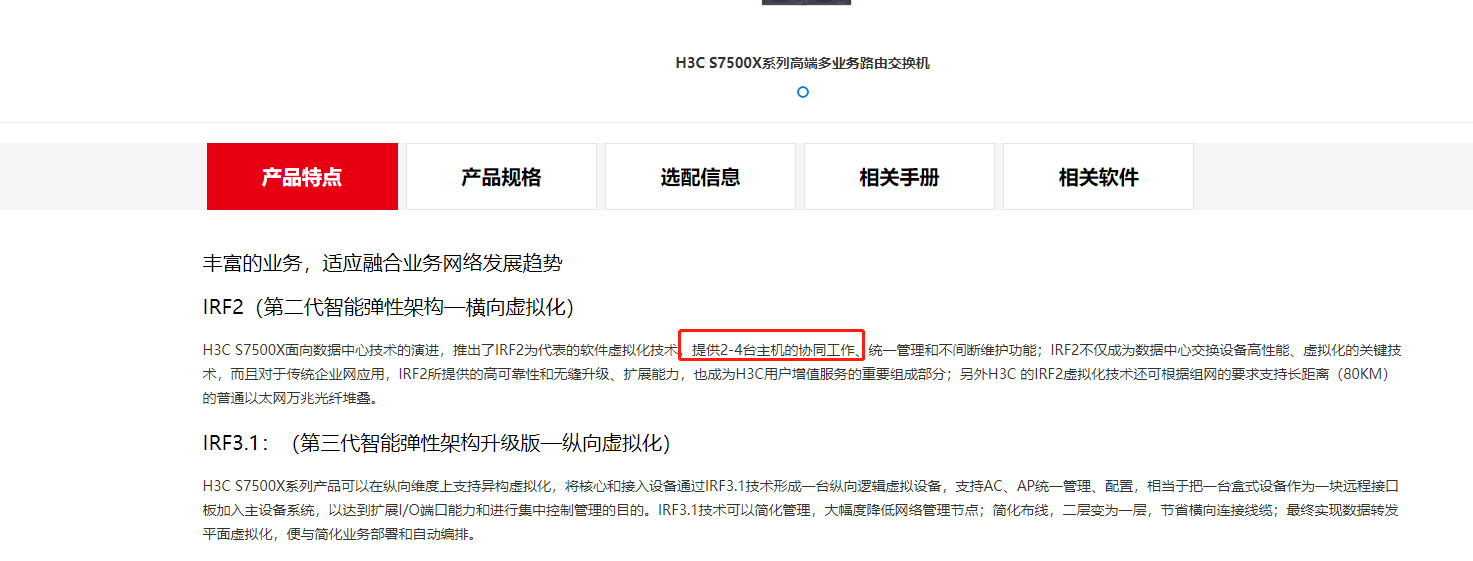
Task: Switch to the 产品规格 tab
Action: pos(501,177)
